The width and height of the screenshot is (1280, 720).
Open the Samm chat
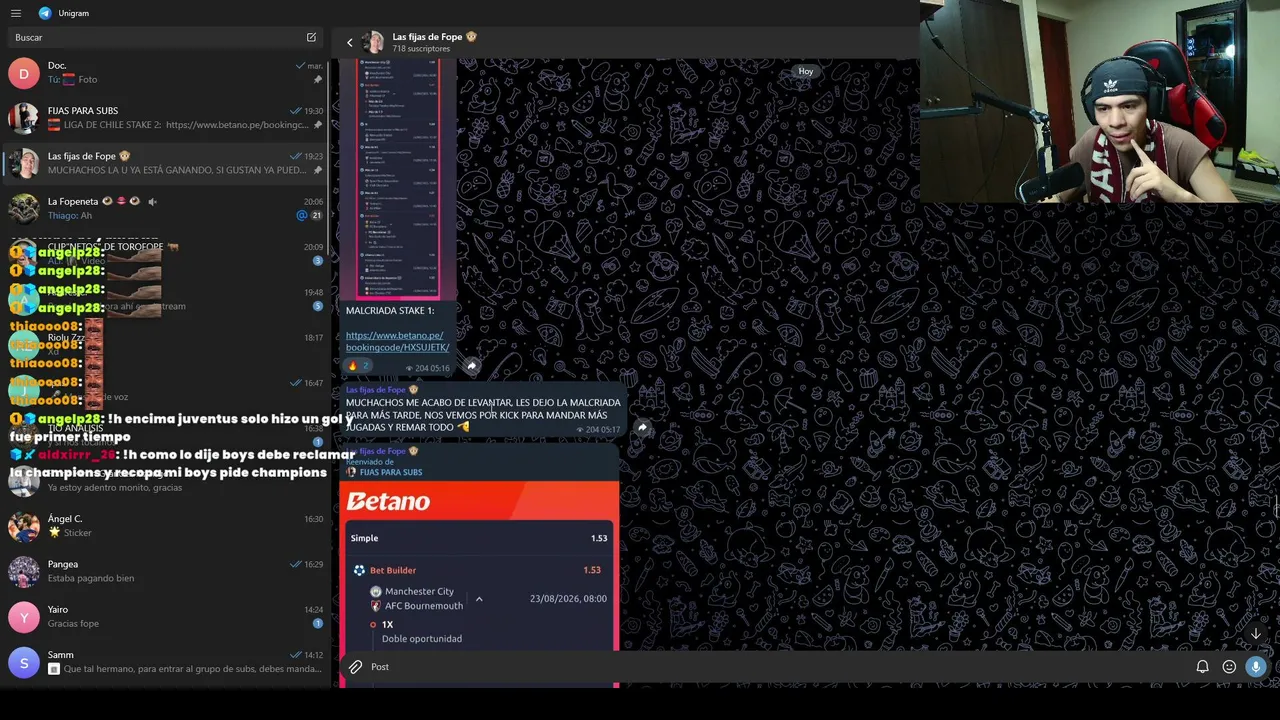pos(165,662)
